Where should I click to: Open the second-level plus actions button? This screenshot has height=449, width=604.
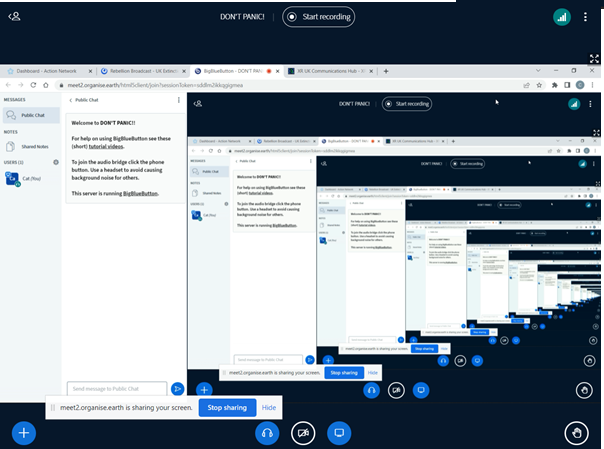(204, 390)
